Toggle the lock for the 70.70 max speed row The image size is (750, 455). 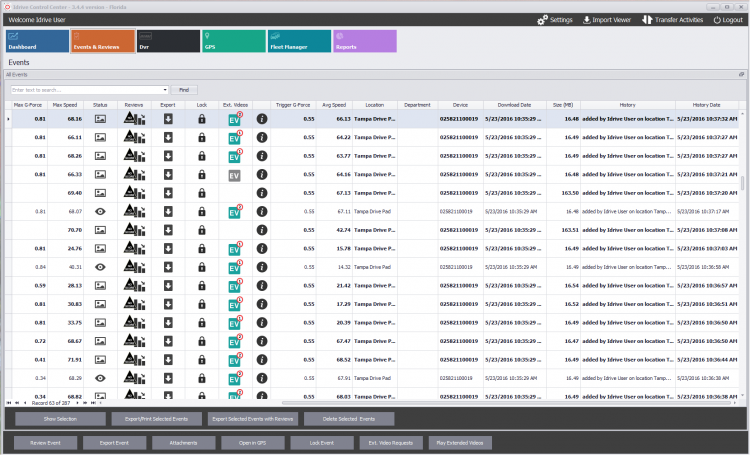pyautogui.click(x=202, y=230)
